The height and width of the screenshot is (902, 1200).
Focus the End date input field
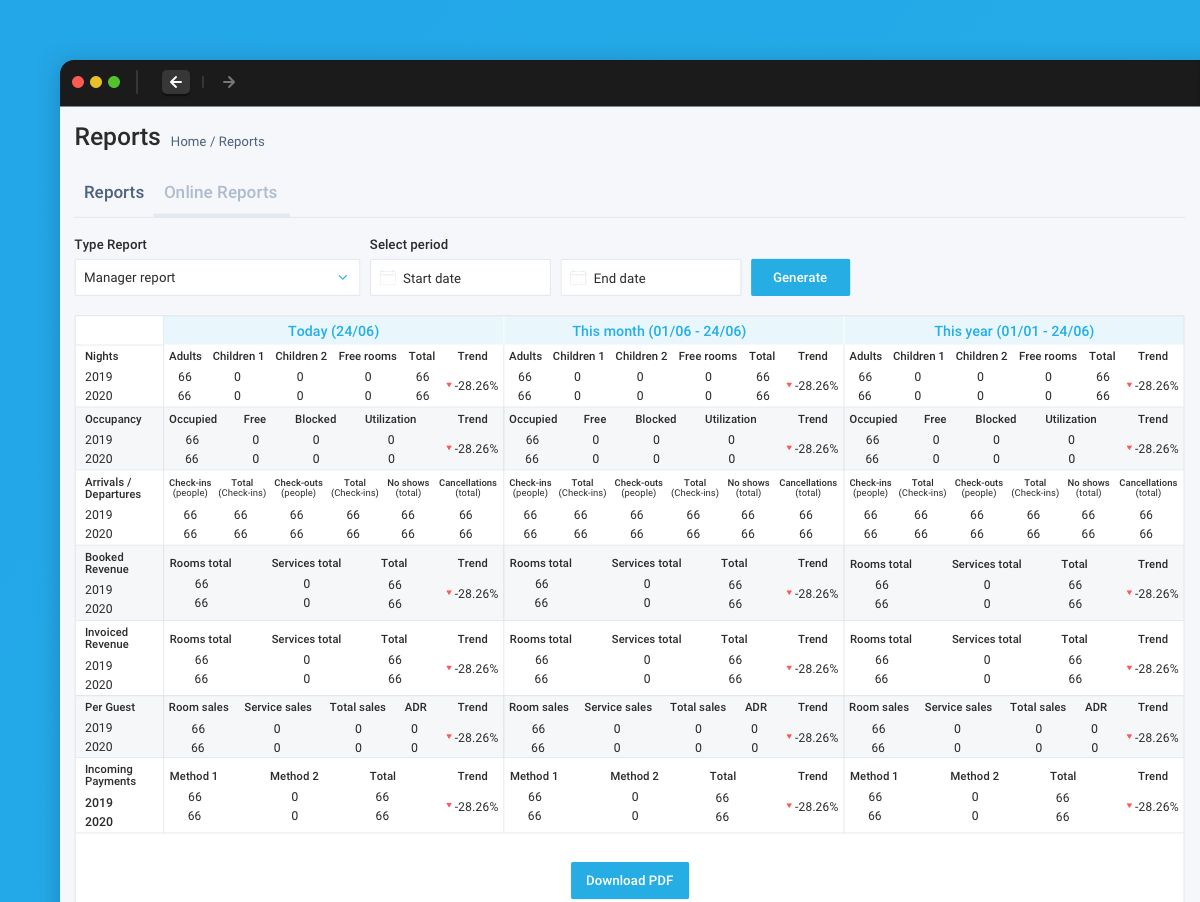660,278
